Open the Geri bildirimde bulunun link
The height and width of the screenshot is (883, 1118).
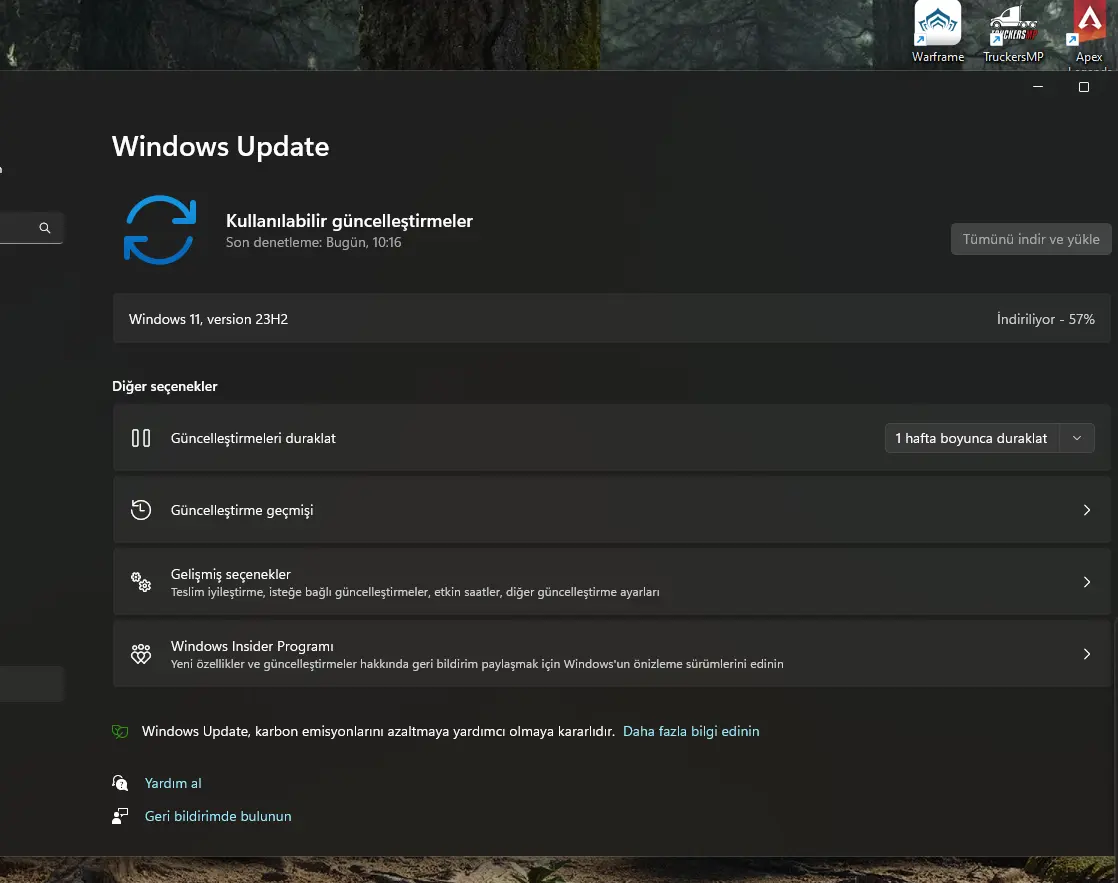coord(218,816)
